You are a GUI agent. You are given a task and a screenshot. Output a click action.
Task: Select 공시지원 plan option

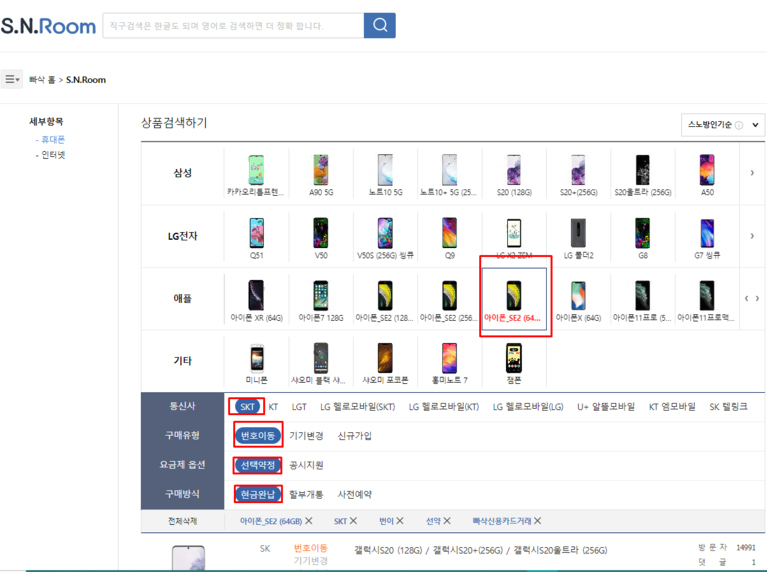coord(306,465)
